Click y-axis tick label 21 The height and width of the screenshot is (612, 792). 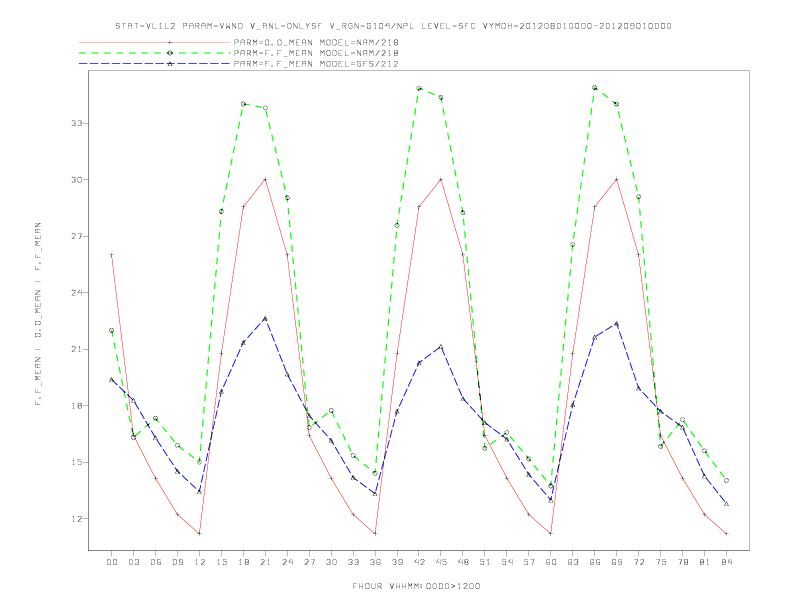coord(77,349)
